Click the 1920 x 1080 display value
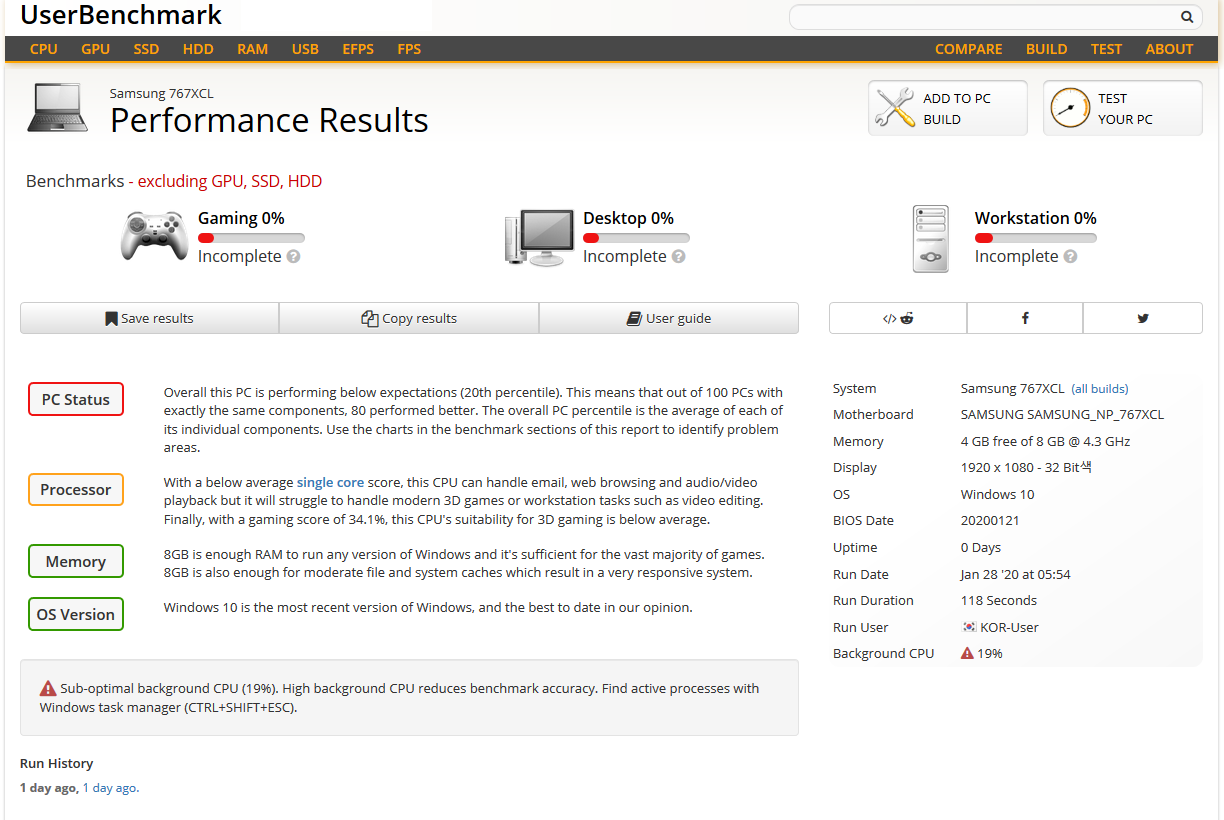The image size is (1224, 820). coord(1026,467)
